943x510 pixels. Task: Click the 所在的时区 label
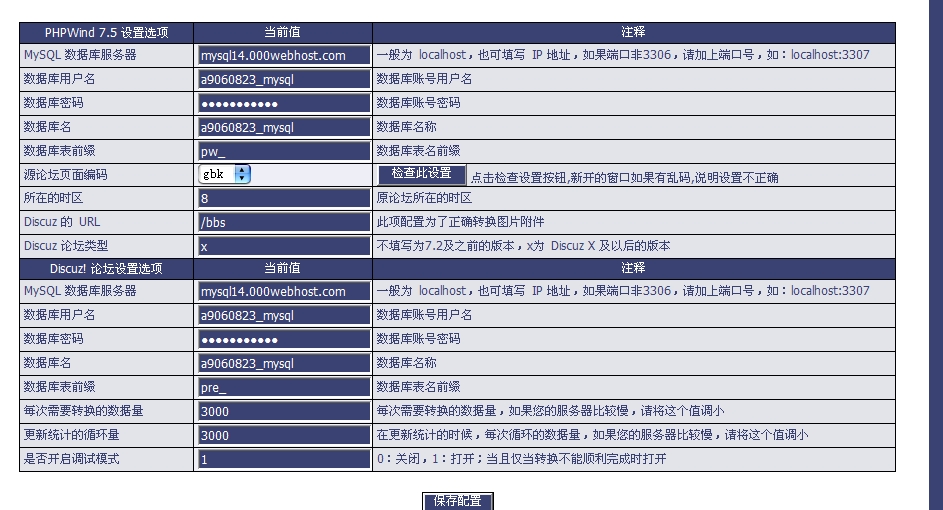(x=54, y=198)
